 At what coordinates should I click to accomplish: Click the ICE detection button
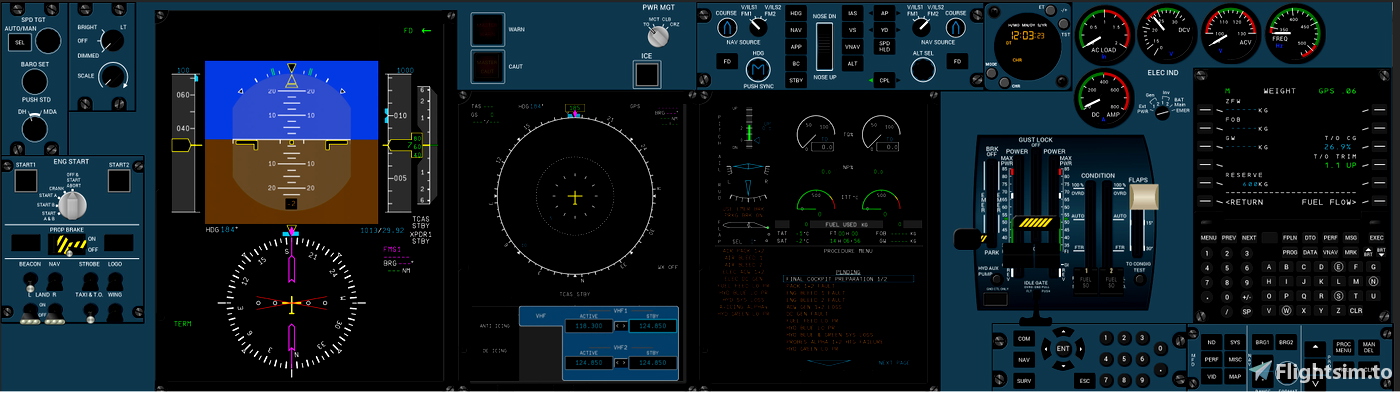(x=646, y=75)
